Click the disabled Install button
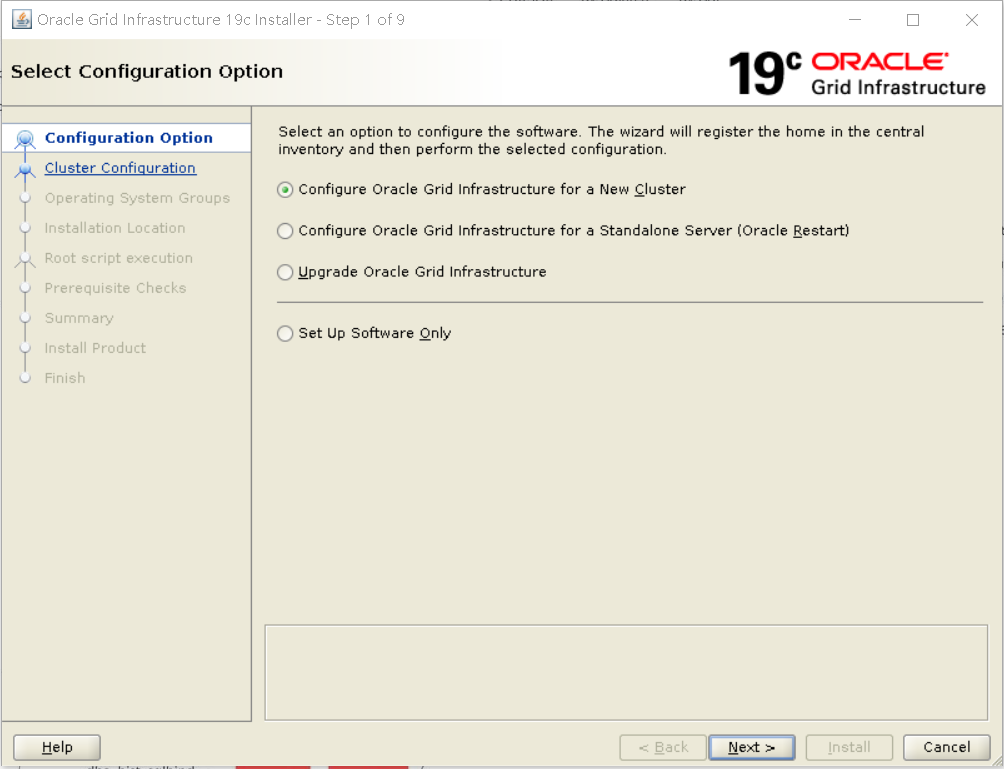The image size is (1004, 769). tap(849, 747)
